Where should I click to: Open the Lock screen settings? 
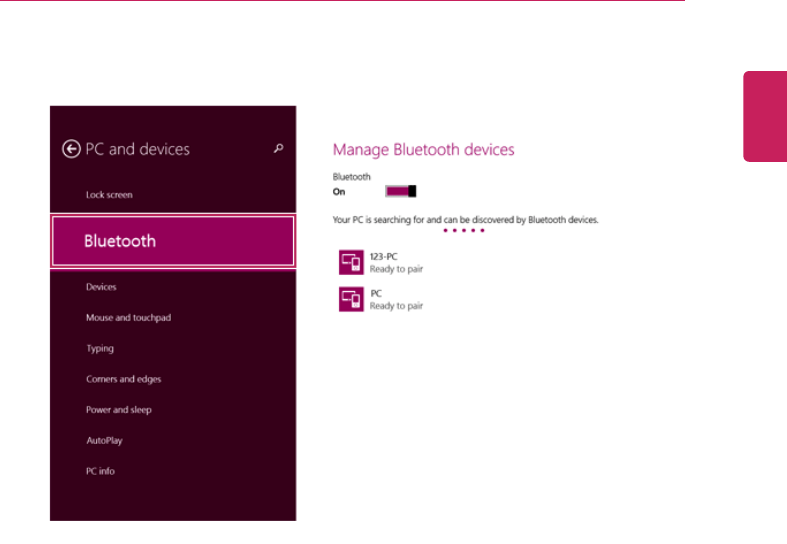pos(109,195)
